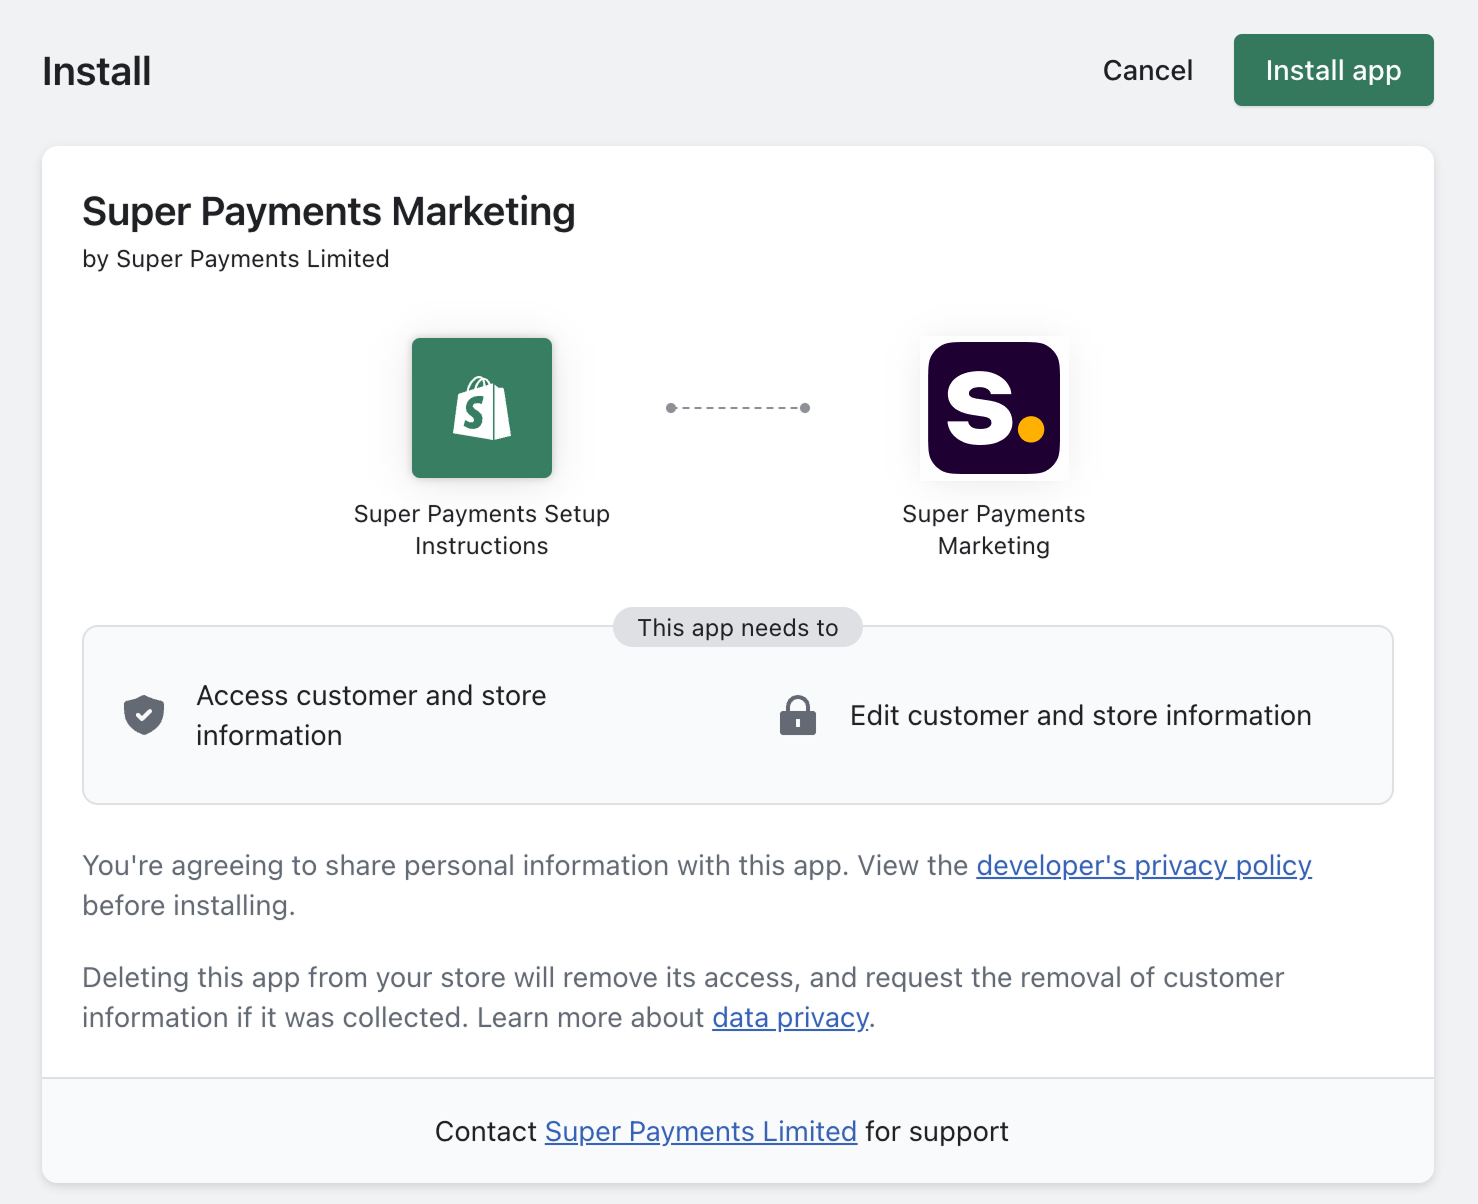
Task: Open the developer's privacy policy link
Action: click(x=1144, y=866)
